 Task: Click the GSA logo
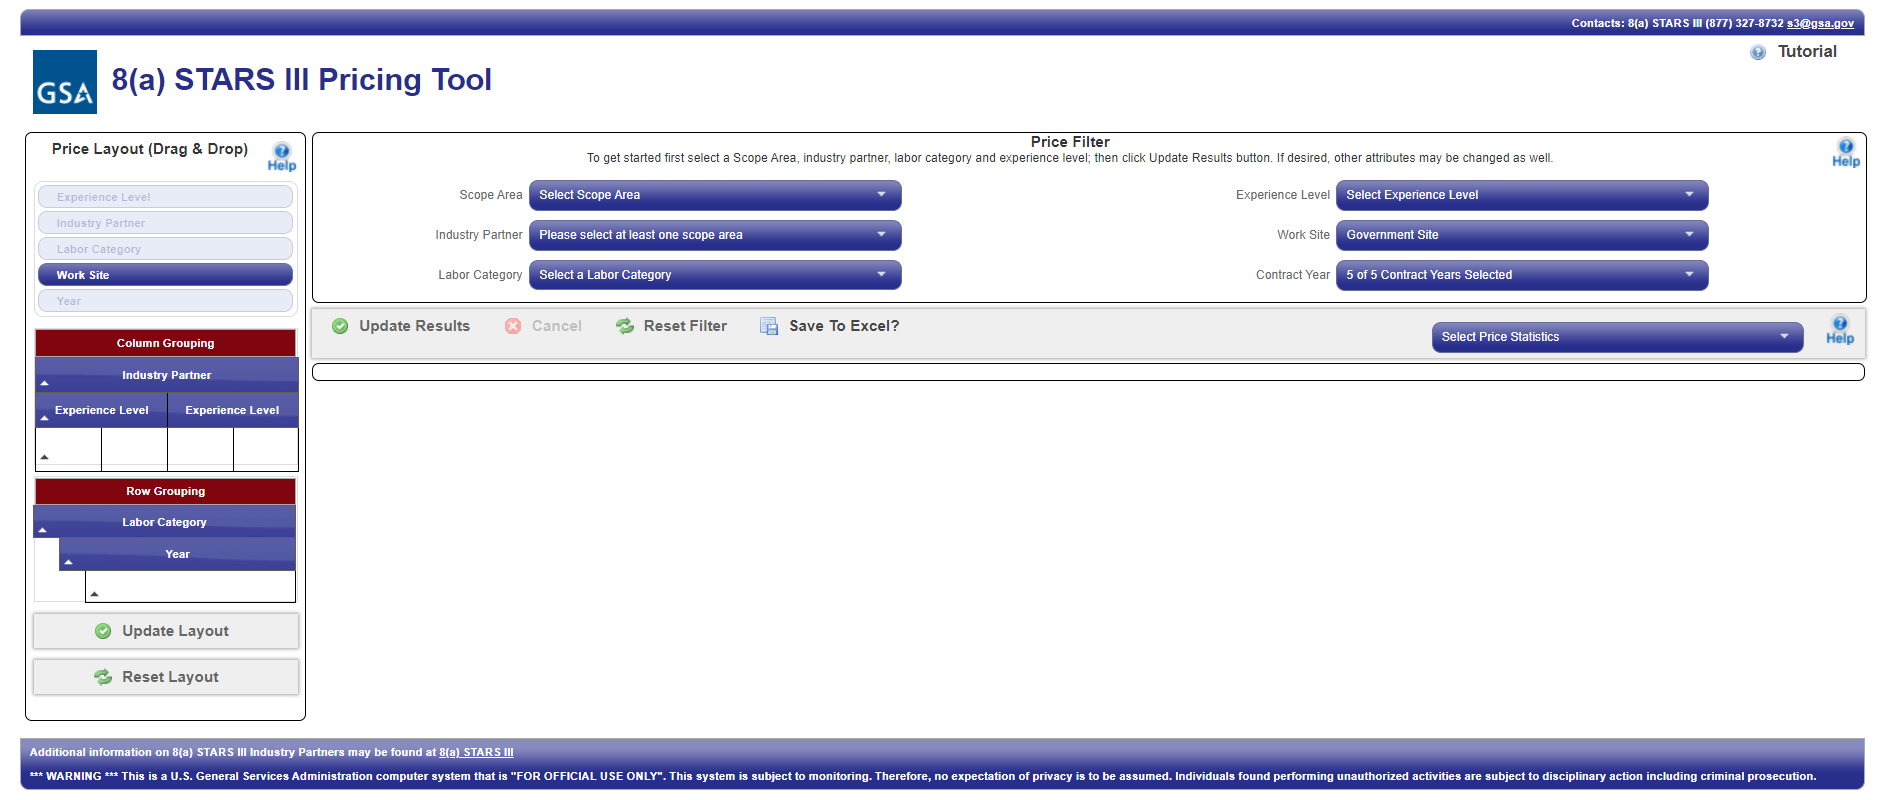click(65, 82)
